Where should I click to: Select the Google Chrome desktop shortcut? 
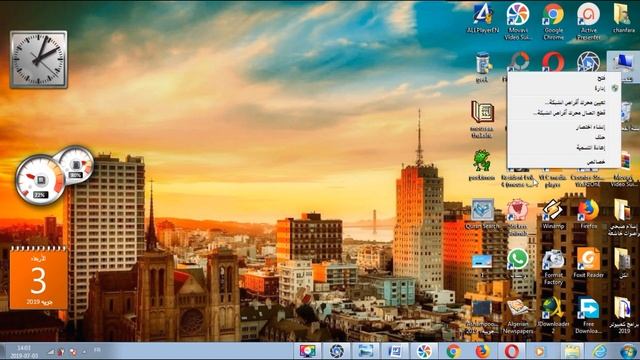click(553, 21)
